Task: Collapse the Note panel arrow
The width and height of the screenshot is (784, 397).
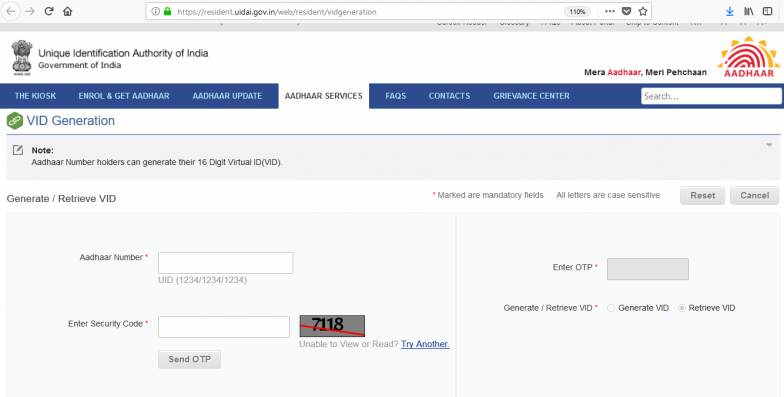Action: (x=769, y=145)
